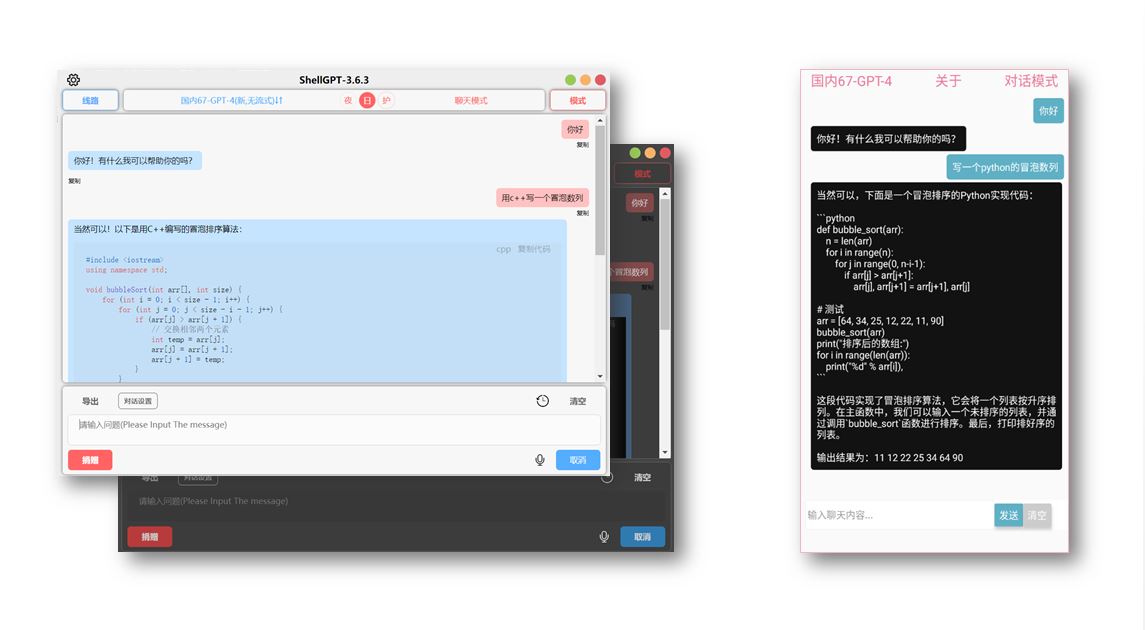Viewport: 1145px width, 630px height.
Task: Click blue 取消 button in light window
Action: 578,460
